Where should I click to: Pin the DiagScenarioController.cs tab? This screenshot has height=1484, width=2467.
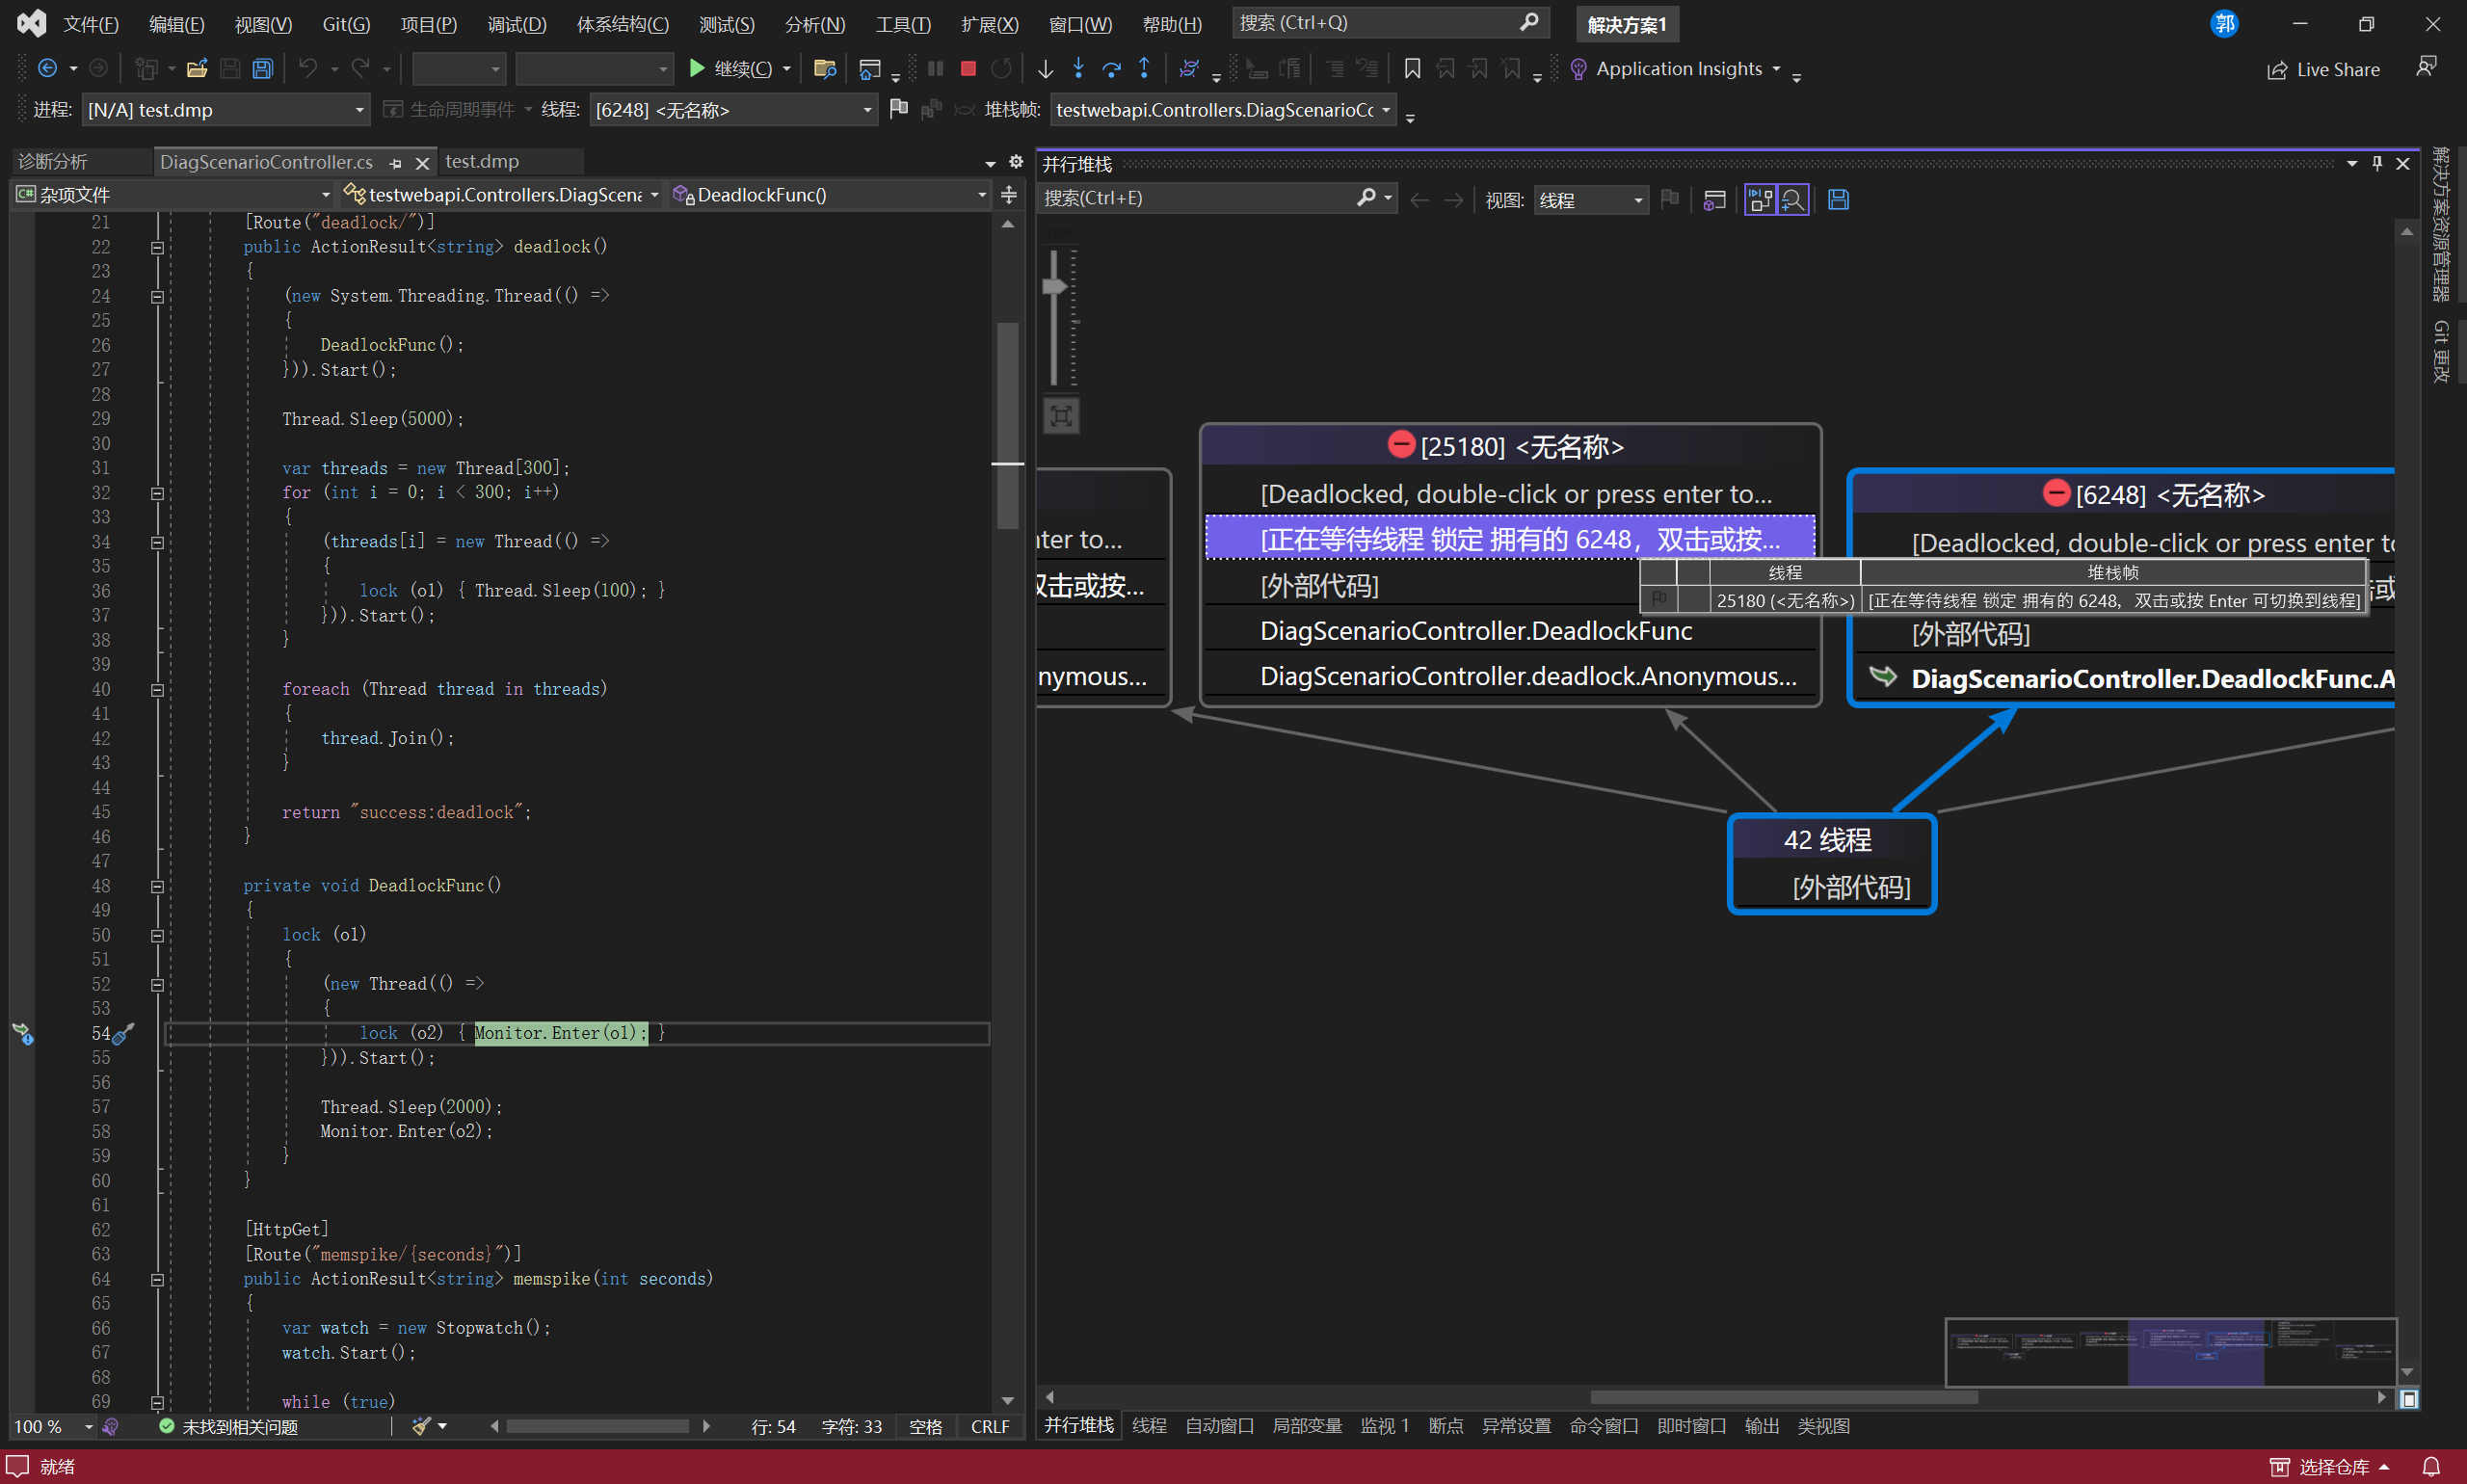coord(396,162)
